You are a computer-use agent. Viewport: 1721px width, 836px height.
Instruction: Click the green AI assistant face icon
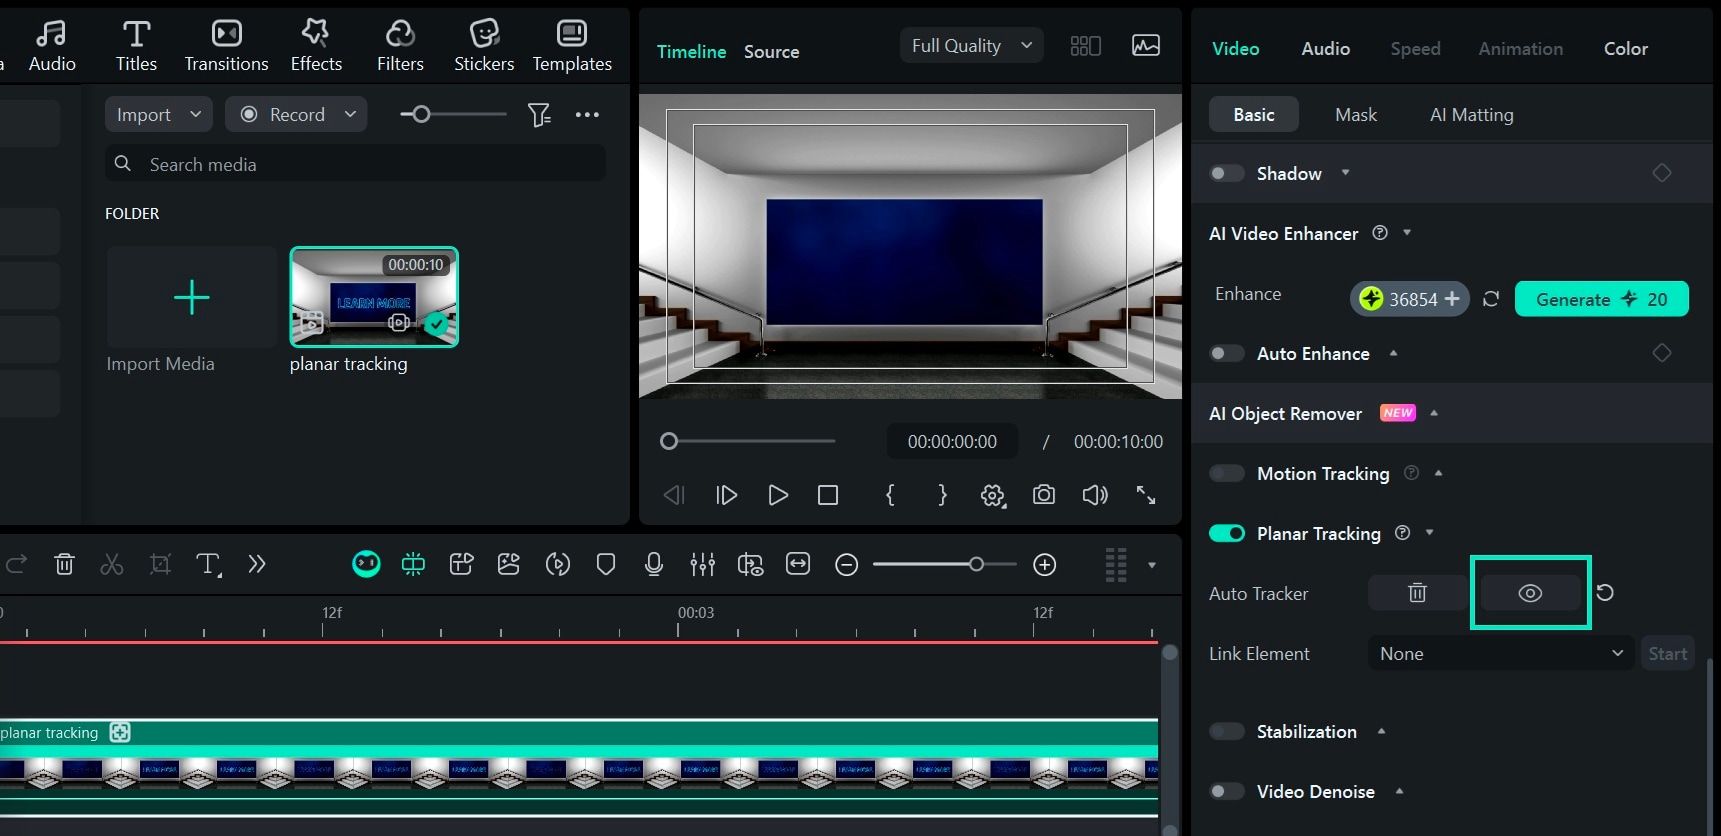(x=366, y=564)
